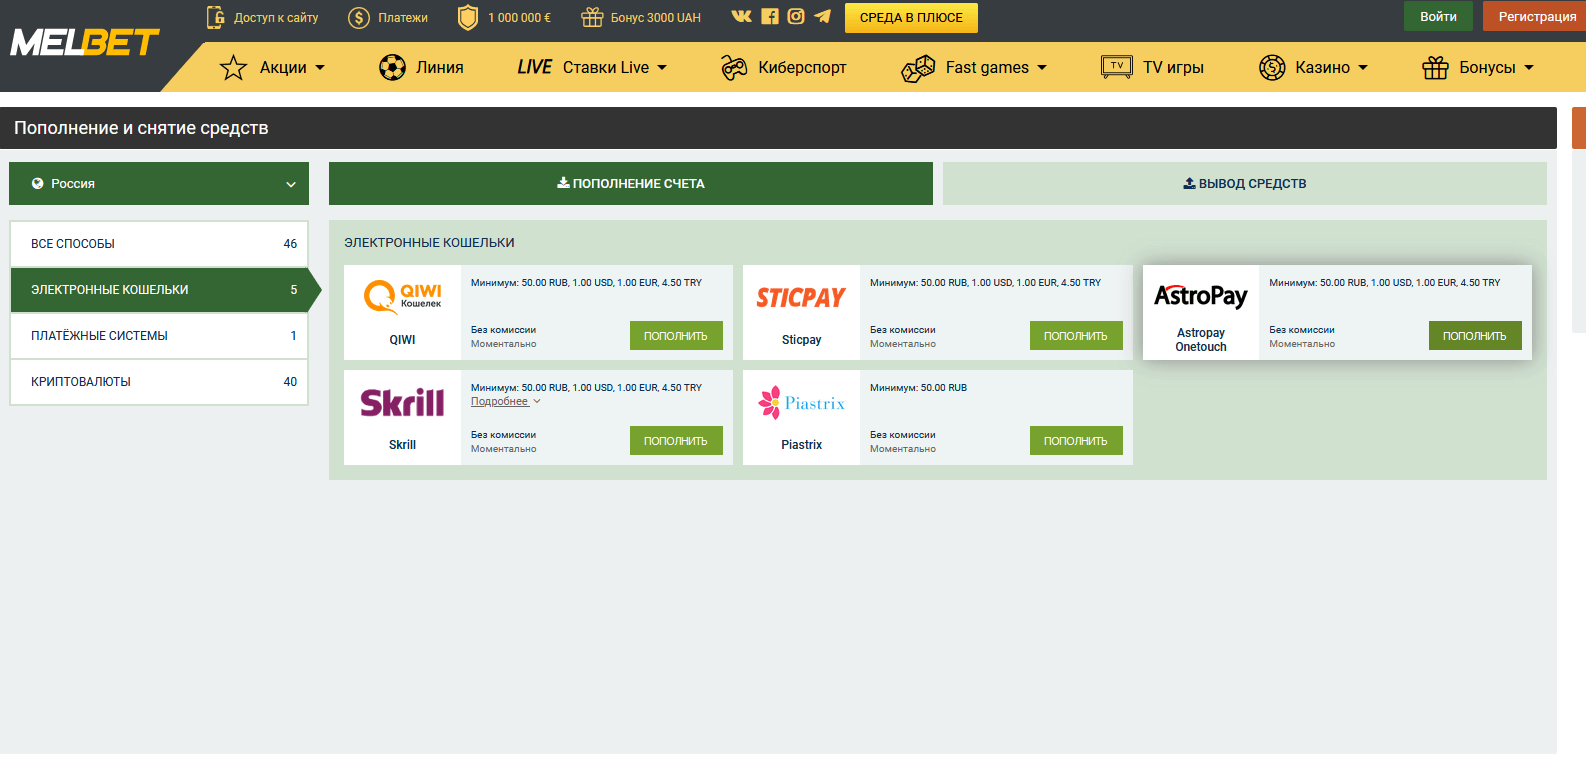Open the site access phone icon
The width and height of the screenshot is (1586, 777).
215,17
